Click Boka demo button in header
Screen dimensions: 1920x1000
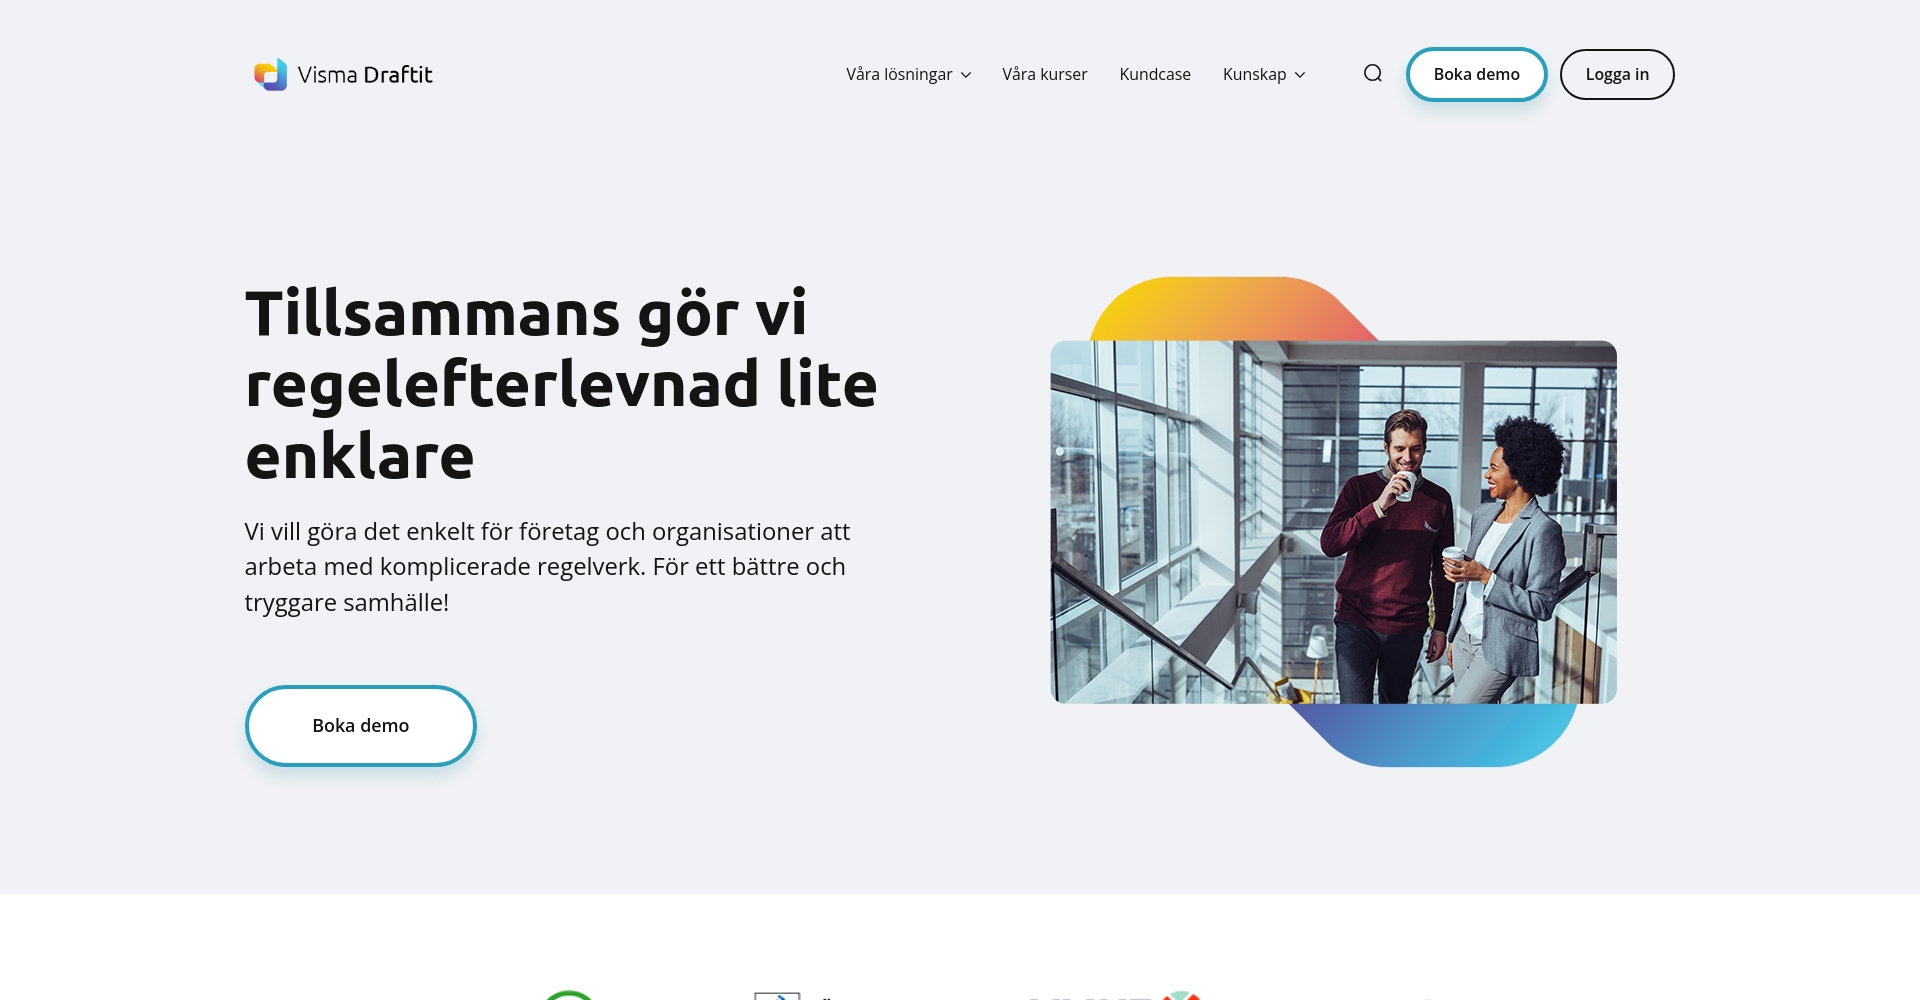[1476, 74]
